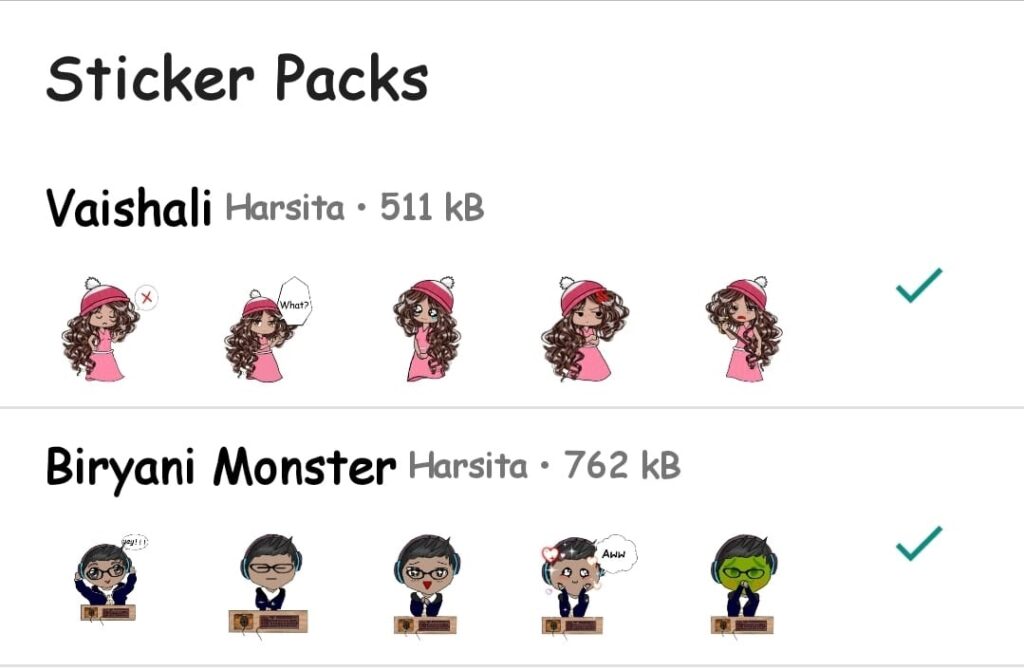Tap the red X bubble on first sticker
The width and height of the screenshot is (1024, 670).
click(147, 297)
